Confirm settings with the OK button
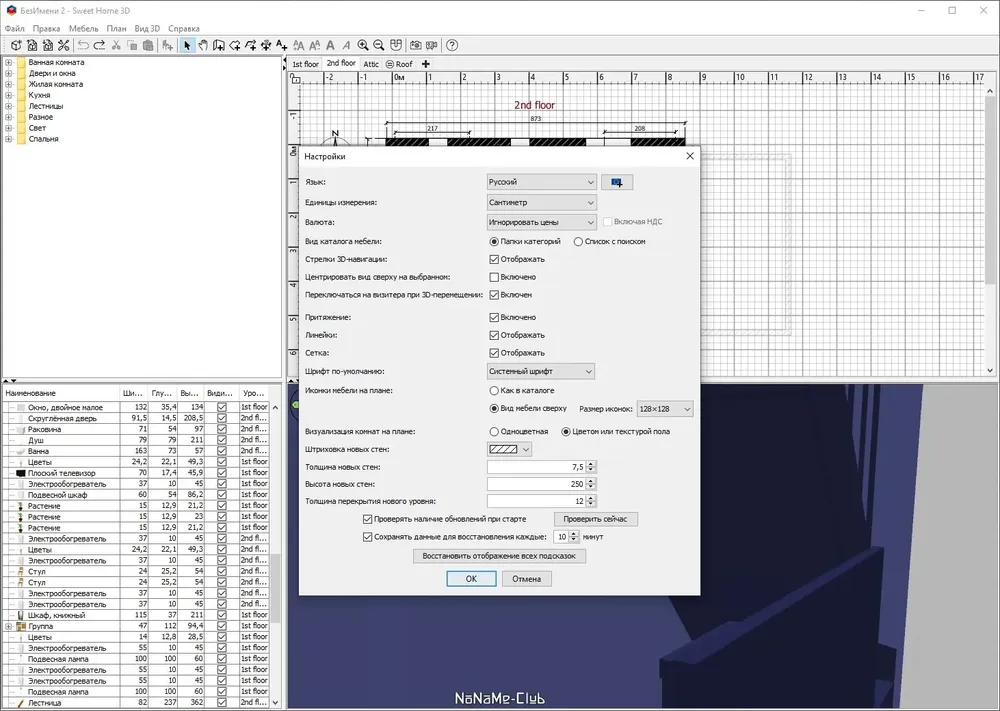 (x=471, y=579)
